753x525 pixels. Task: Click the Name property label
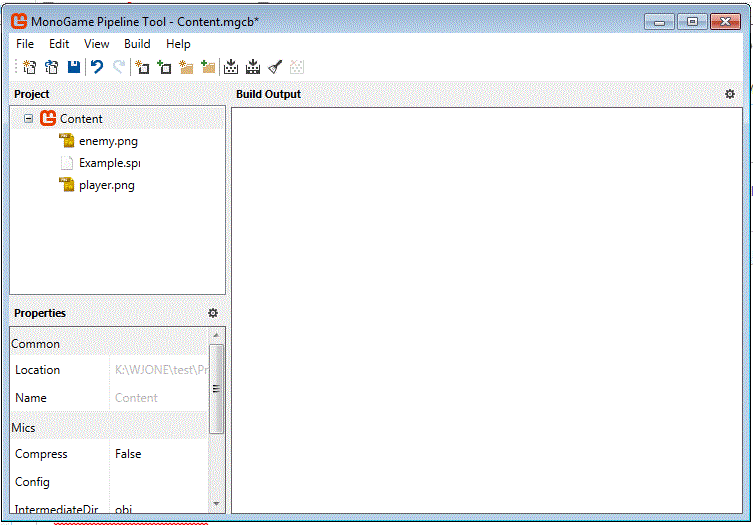(31, 398)
